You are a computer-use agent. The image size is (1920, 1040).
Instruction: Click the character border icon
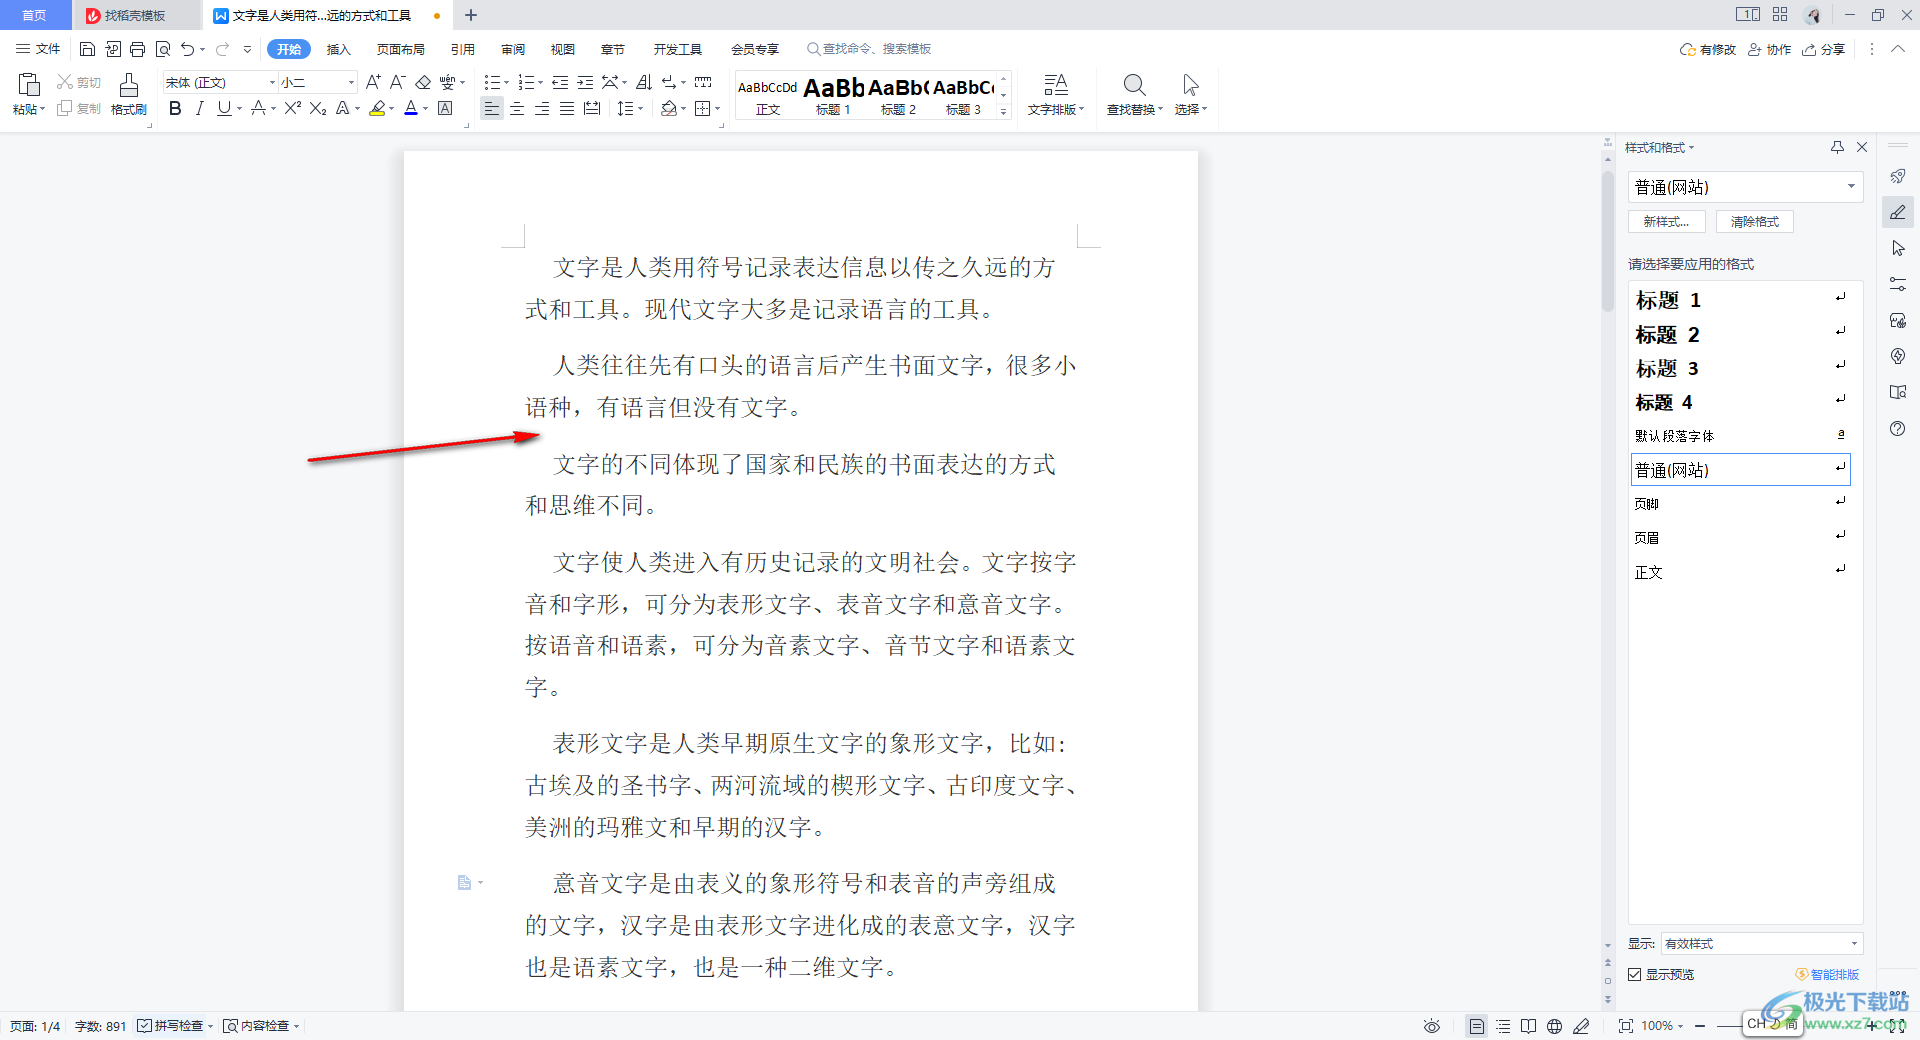445,108
